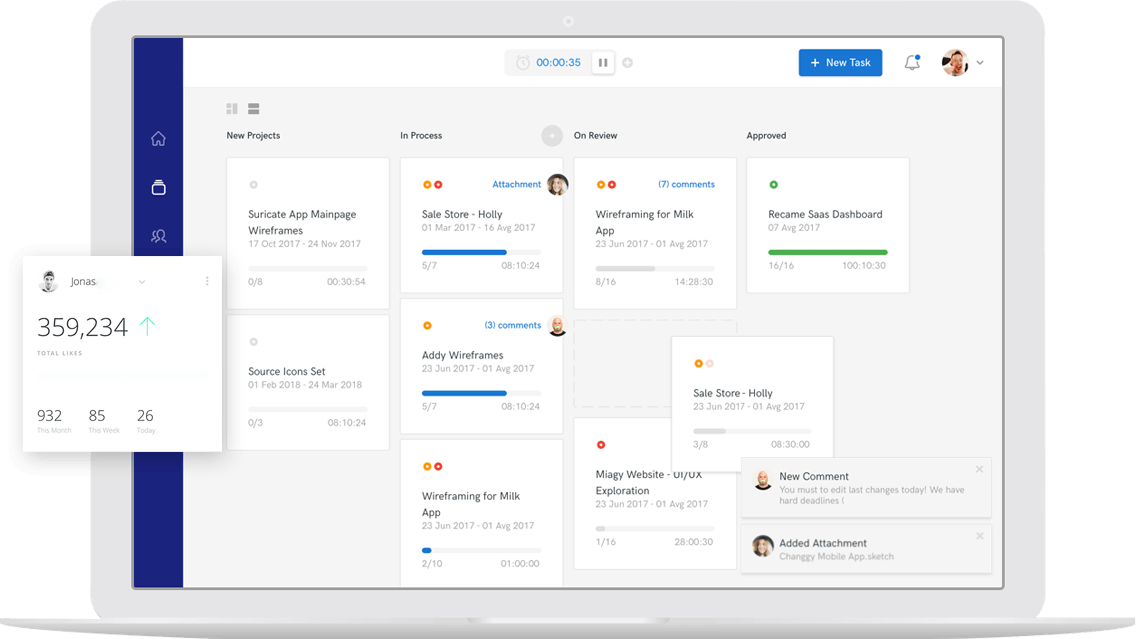This screenshot has width=1136, height=639.
Task: Click the green progress bar on Recame Saas Dashboard
Action: (827, 252)
